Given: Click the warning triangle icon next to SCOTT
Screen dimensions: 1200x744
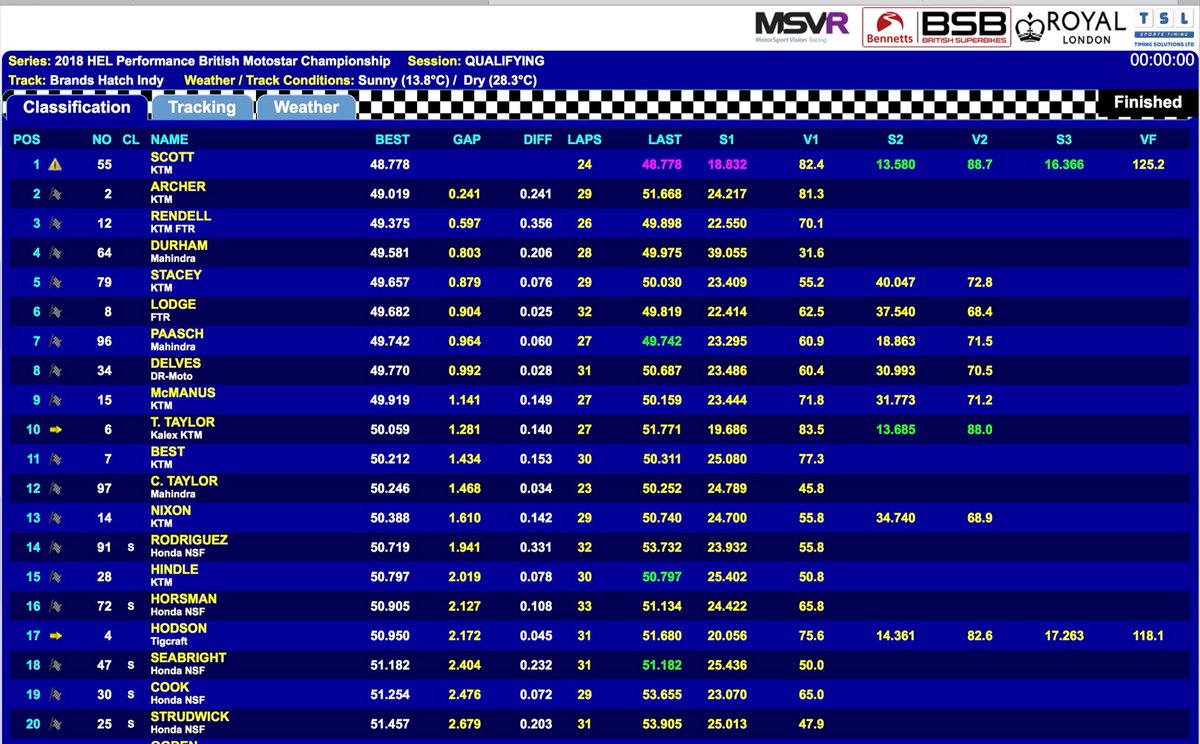Looking at the screenshot, I should pyautogui.click(x=55, y=165).
